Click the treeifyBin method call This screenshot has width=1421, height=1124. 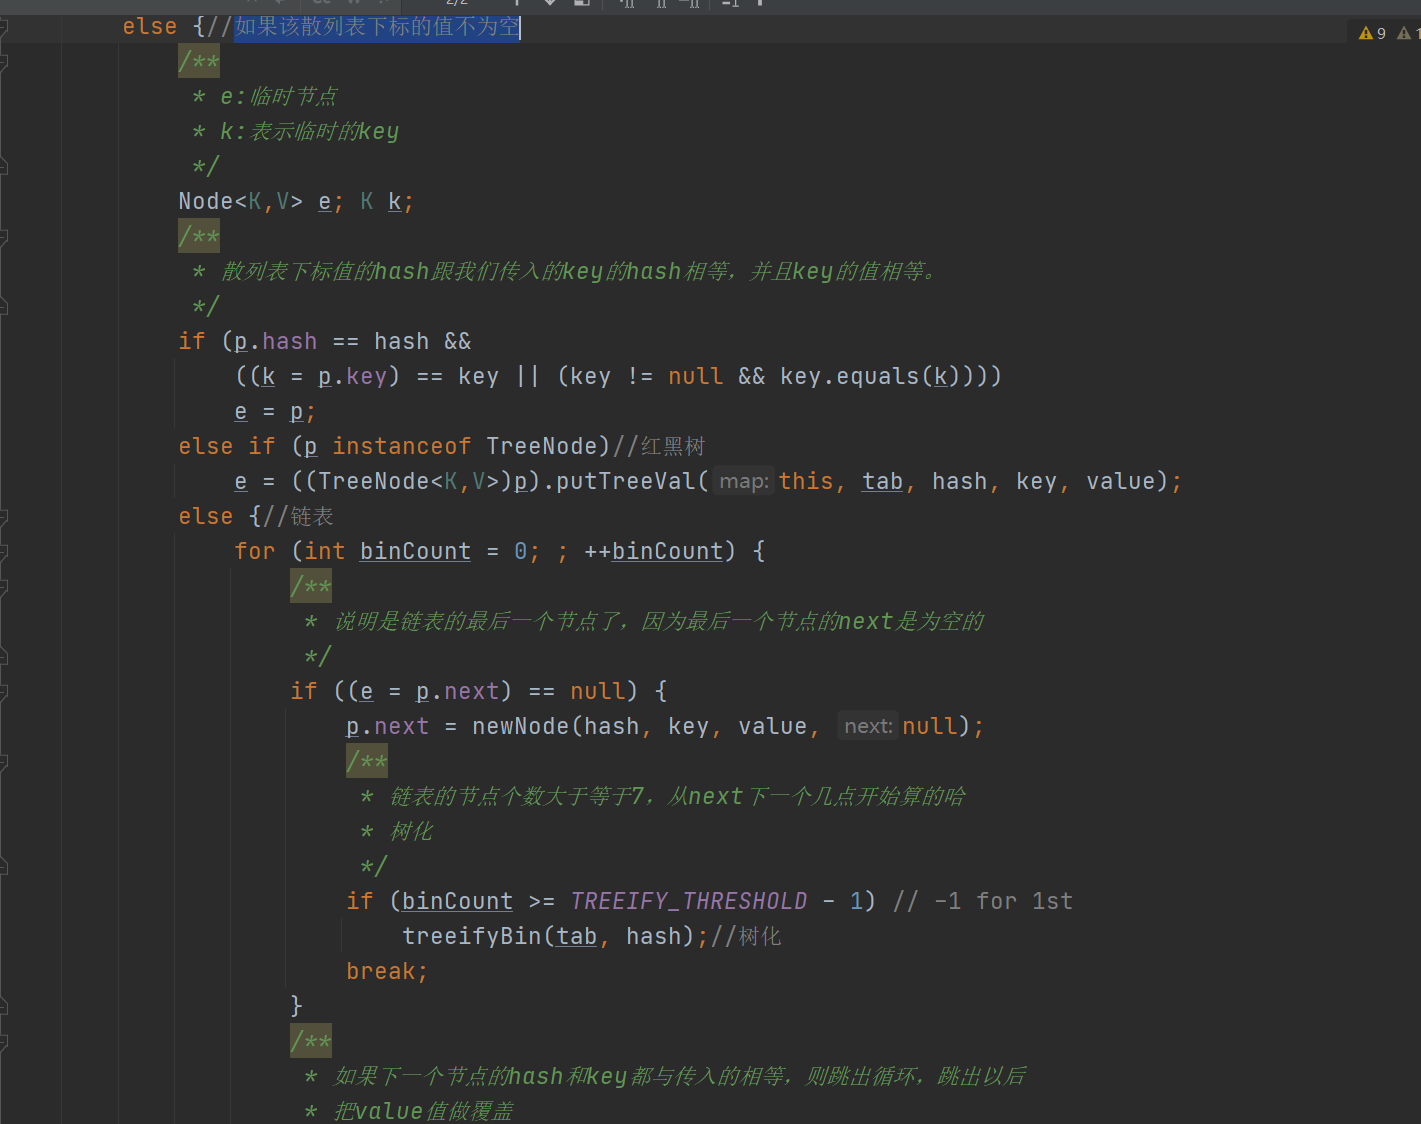coord(472,937)
